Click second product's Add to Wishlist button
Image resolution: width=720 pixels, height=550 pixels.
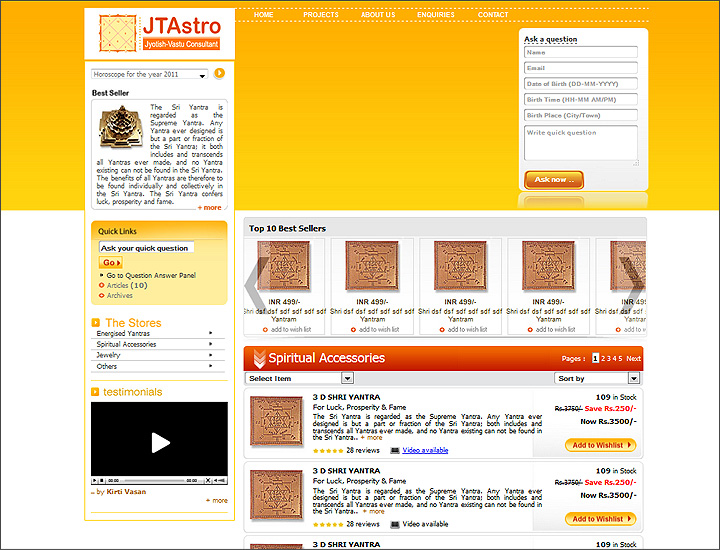601,519
